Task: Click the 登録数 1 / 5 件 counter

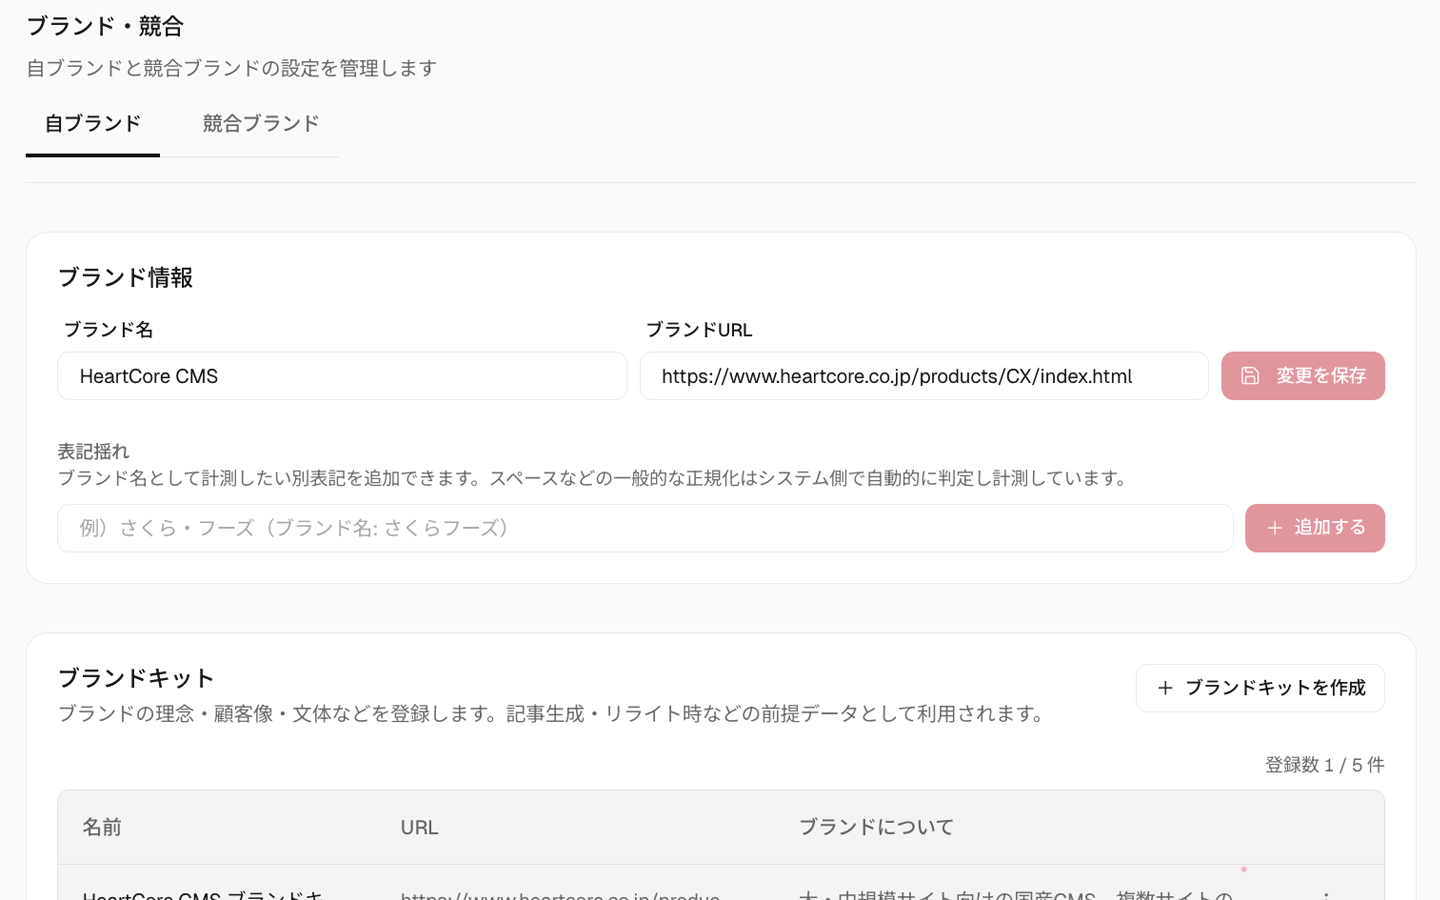Action: 1324,765
